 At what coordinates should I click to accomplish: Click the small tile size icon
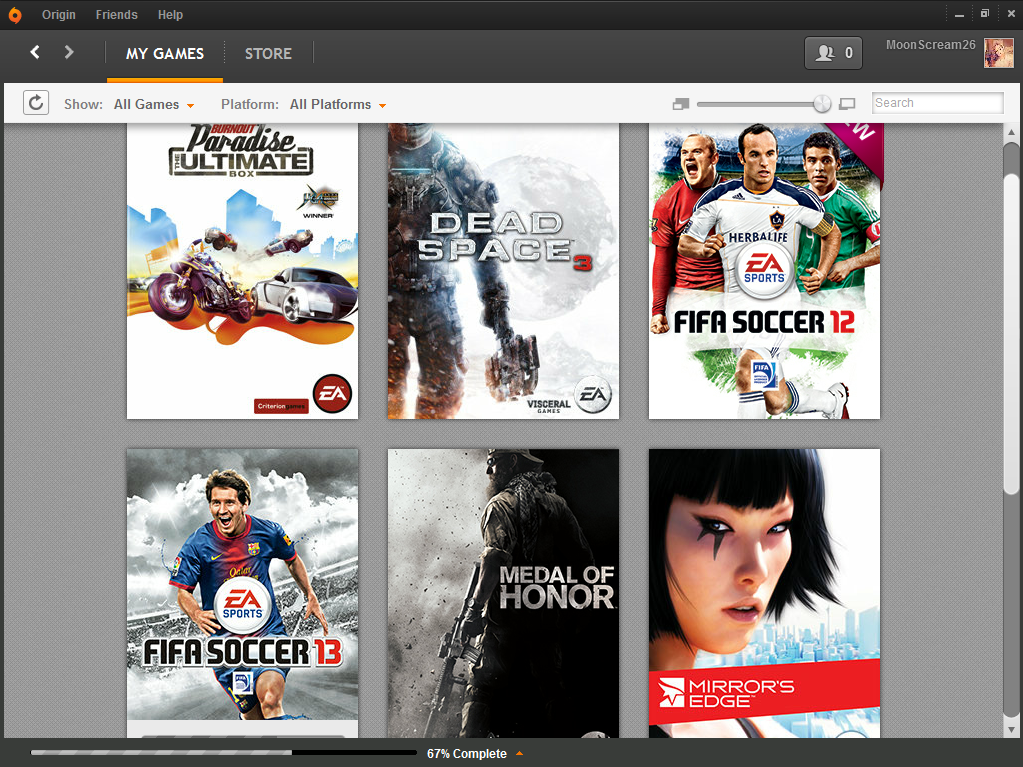tap(682, 104)
